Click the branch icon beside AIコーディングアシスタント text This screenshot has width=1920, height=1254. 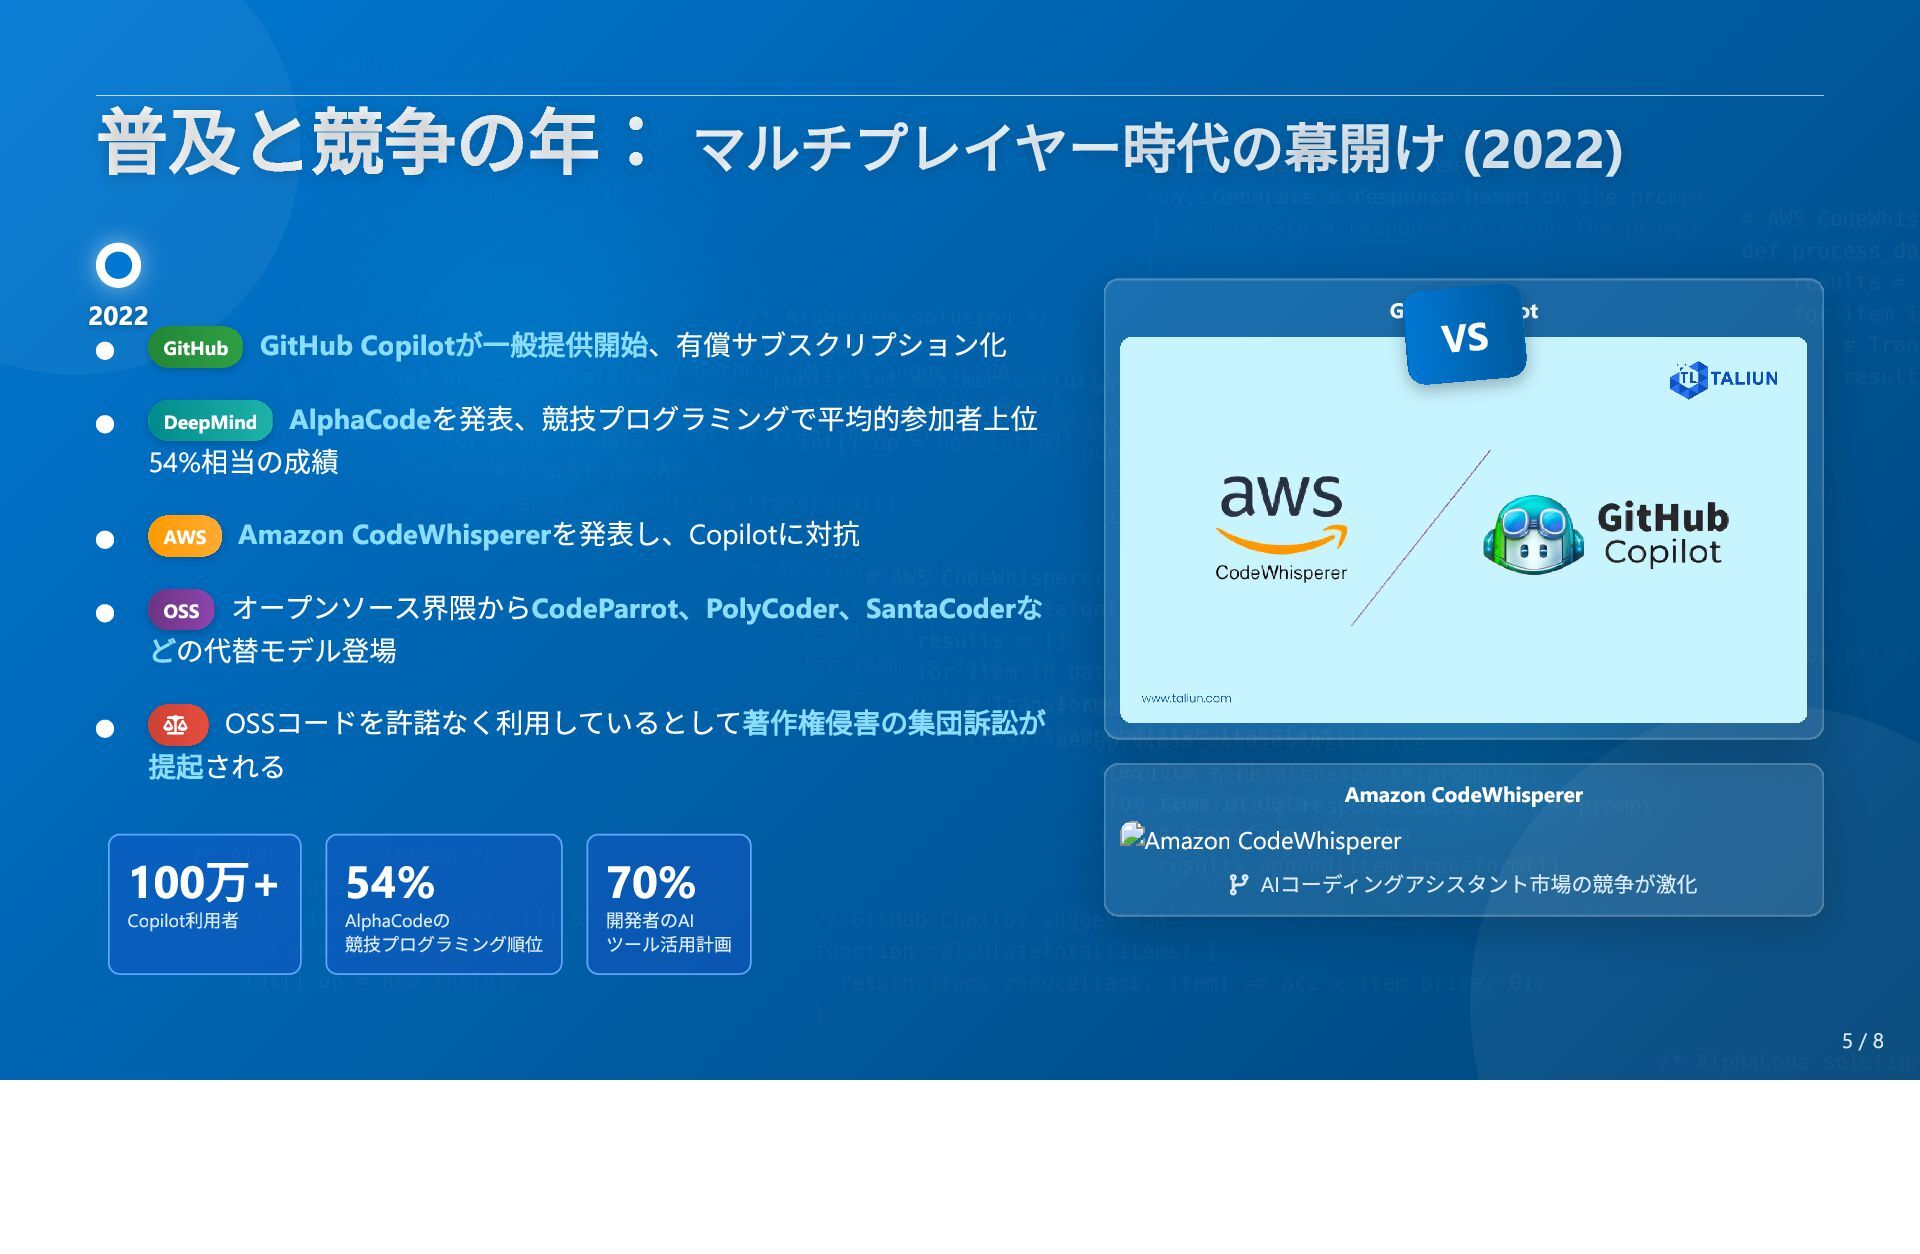(1238, 884)
